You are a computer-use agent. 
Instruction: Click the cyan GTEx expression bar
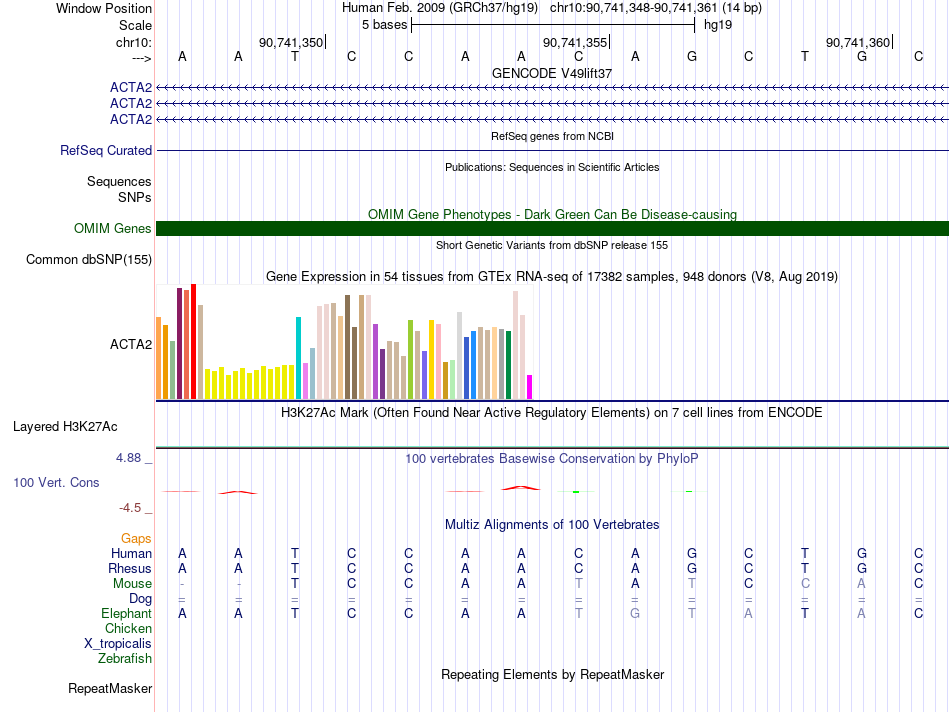[x=298, y=358]
